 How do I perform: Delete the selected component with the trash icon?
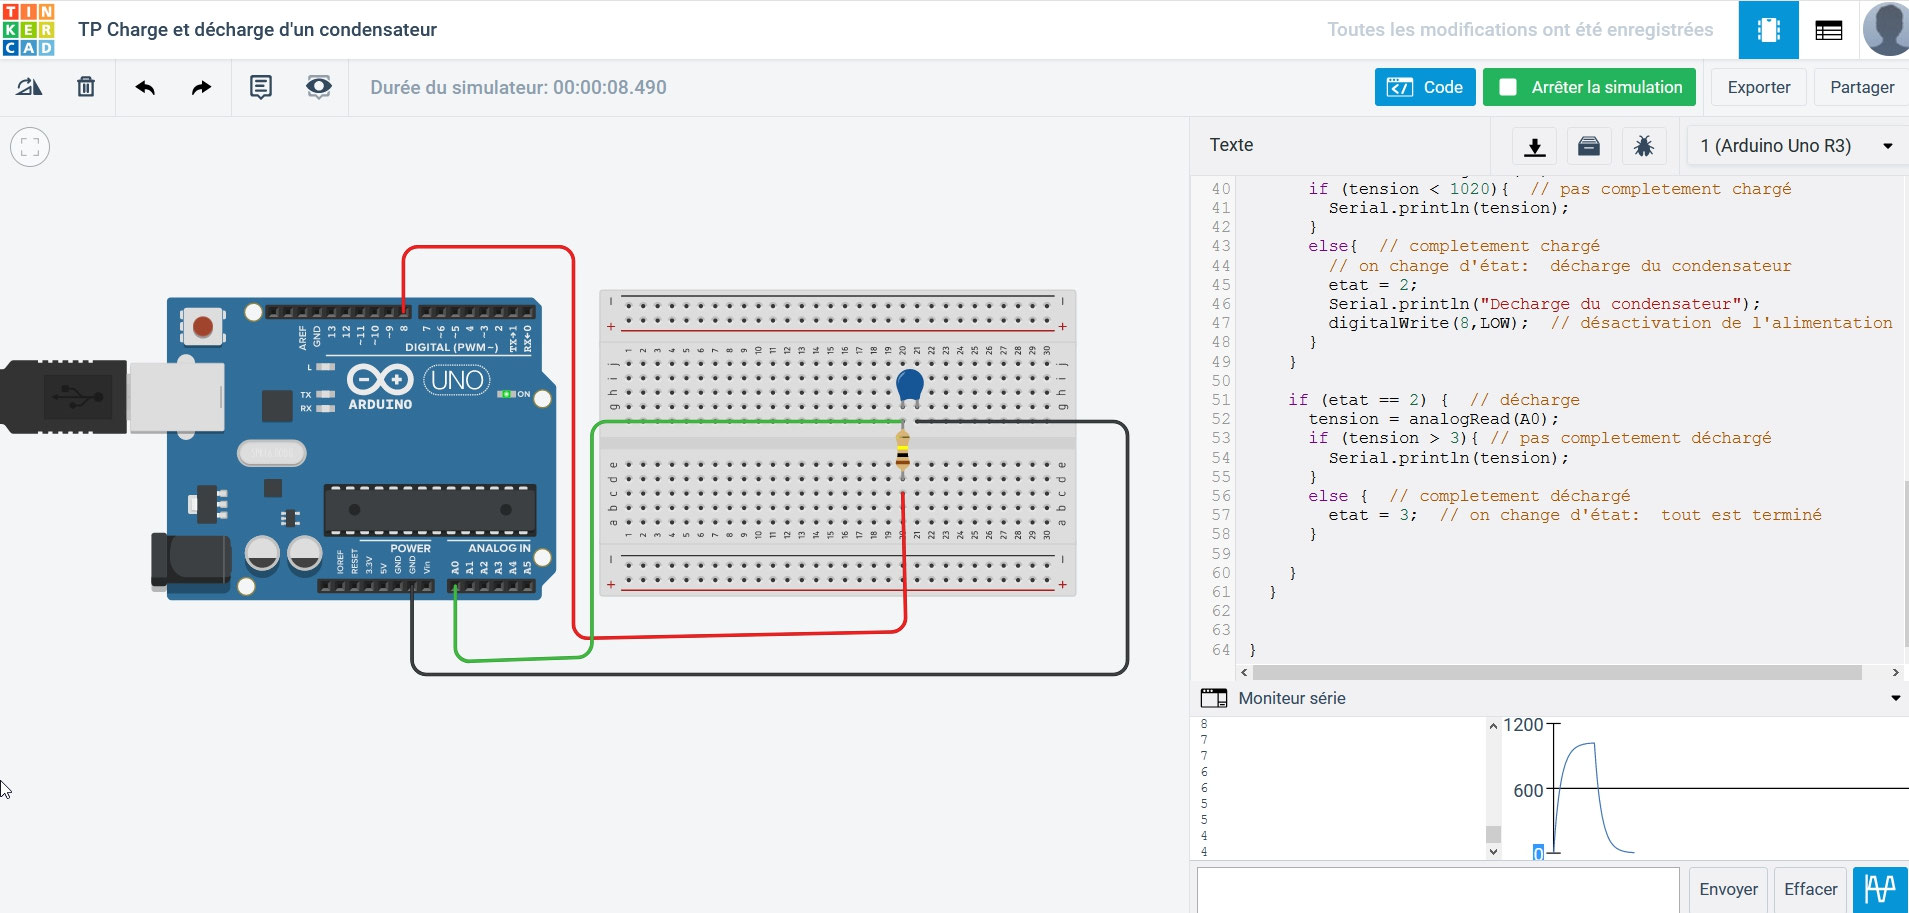(x=86, y=86)
